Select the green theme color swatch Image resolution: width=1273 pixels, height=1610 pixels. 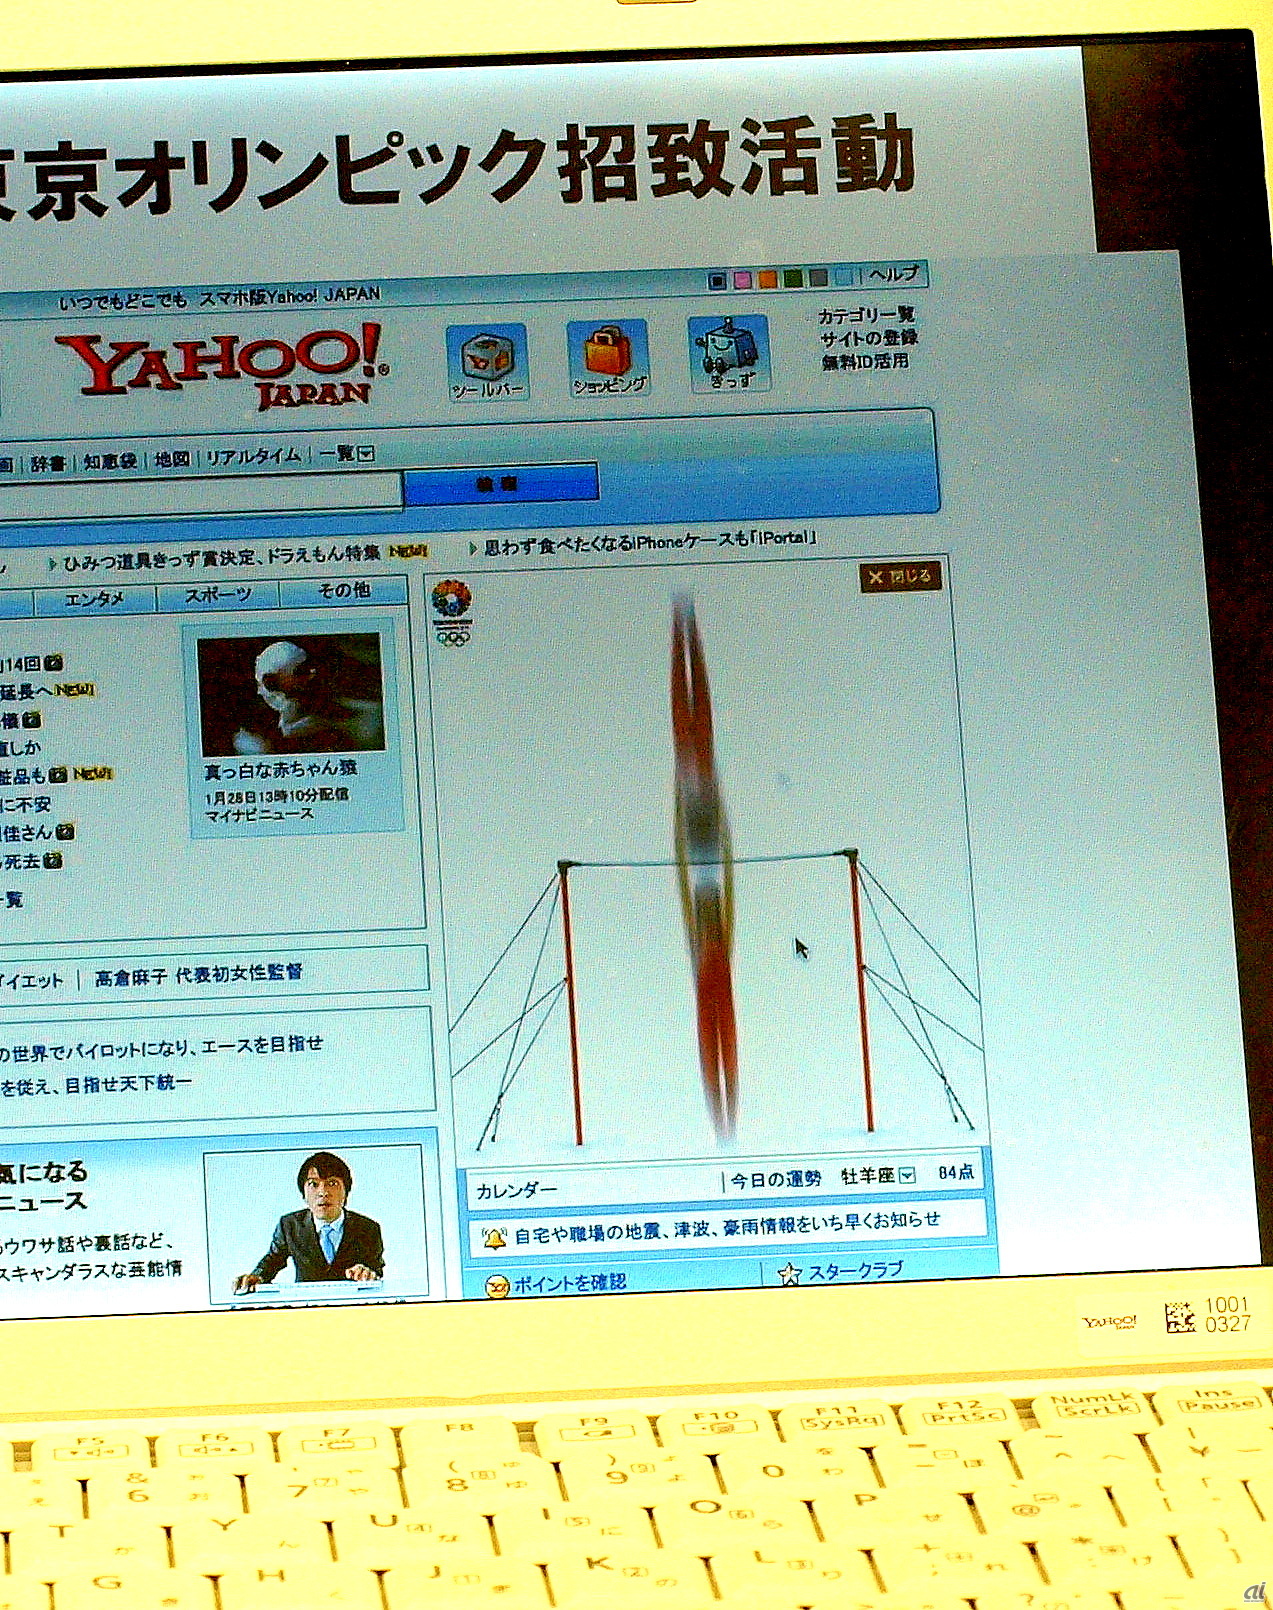tap(793, 279)
